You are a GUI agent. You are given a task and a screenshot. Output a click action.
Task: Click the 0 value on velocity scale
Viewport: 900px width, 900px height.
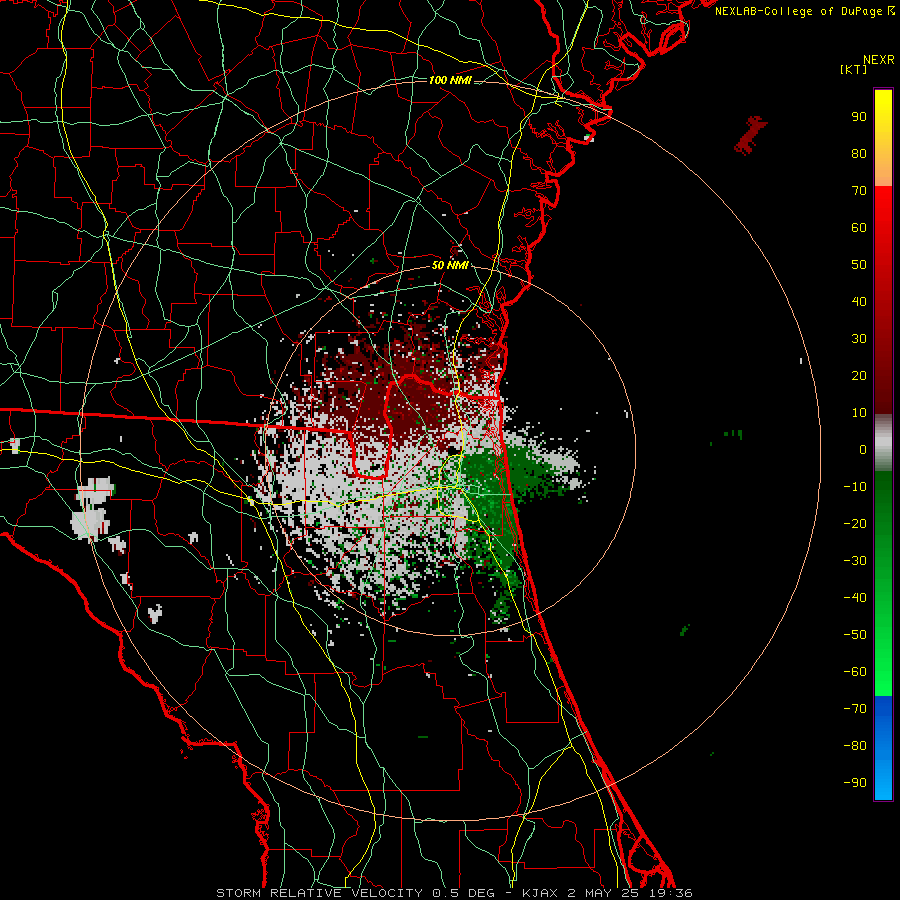tap(863, 449)
